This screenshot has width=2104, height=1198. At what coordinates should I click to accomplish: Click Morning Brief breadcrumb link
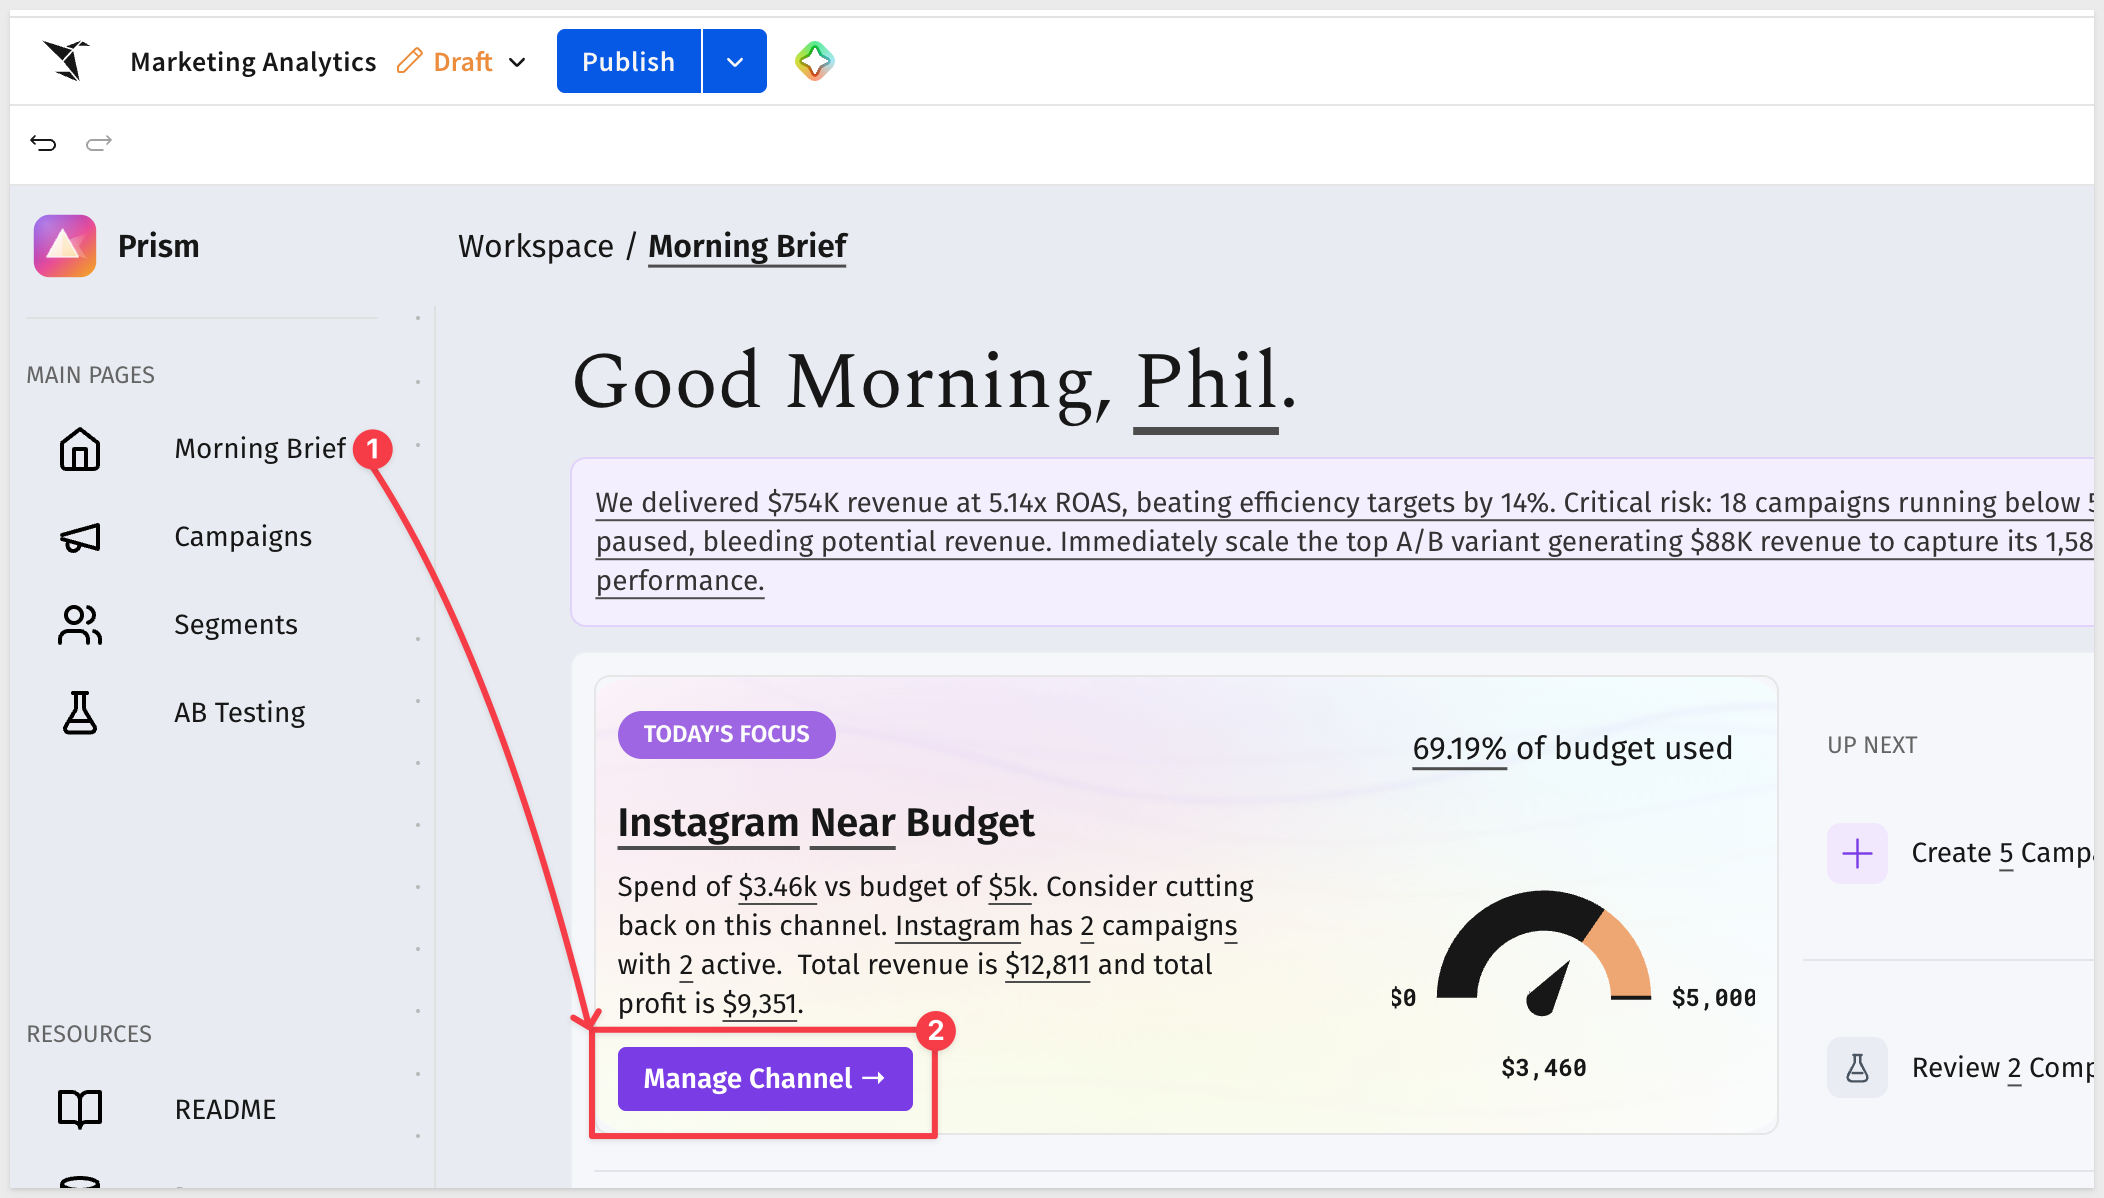(x=747, y=246)
